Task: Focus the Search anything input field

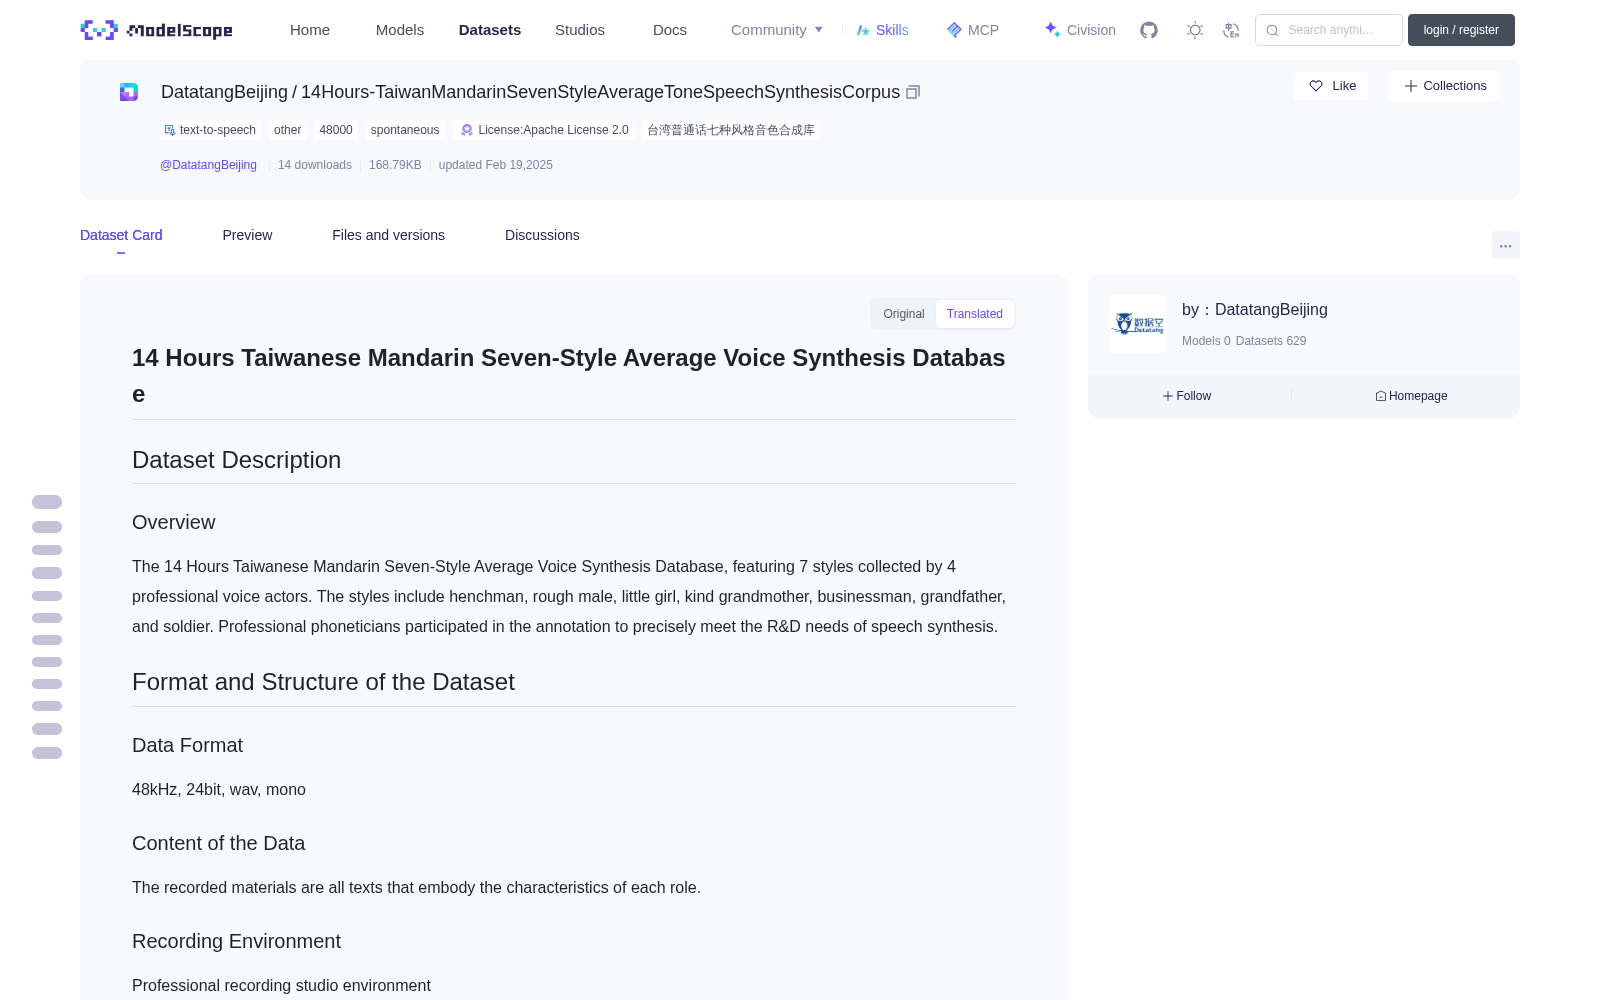Action: 1329,30
